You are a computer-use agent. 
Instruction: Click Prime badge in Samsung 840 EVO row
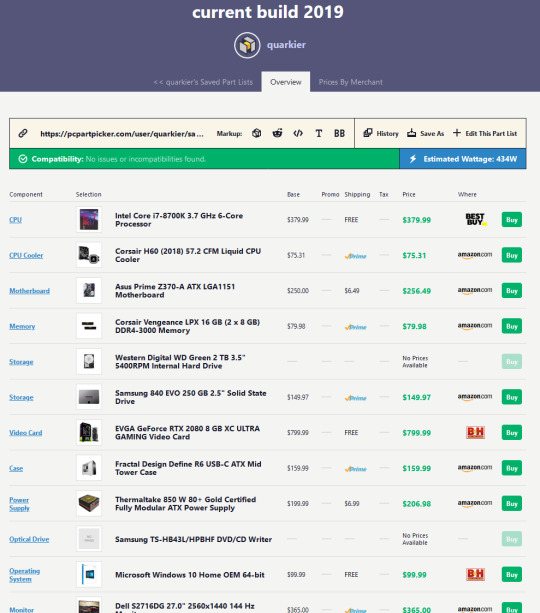pos(355,398)
